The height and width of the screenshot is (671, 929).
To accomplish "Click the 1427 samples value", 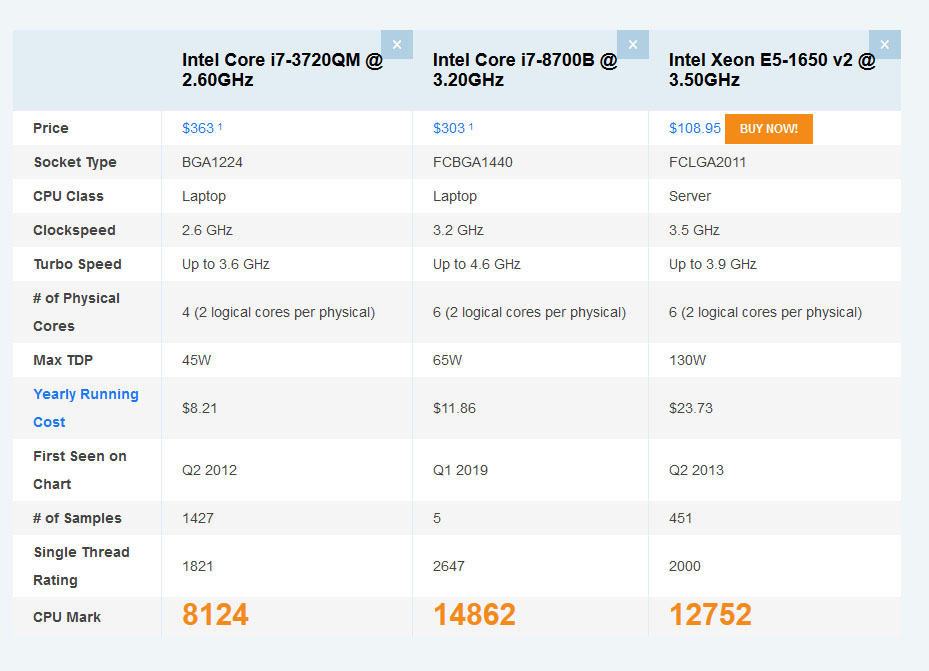I will 198,518.
